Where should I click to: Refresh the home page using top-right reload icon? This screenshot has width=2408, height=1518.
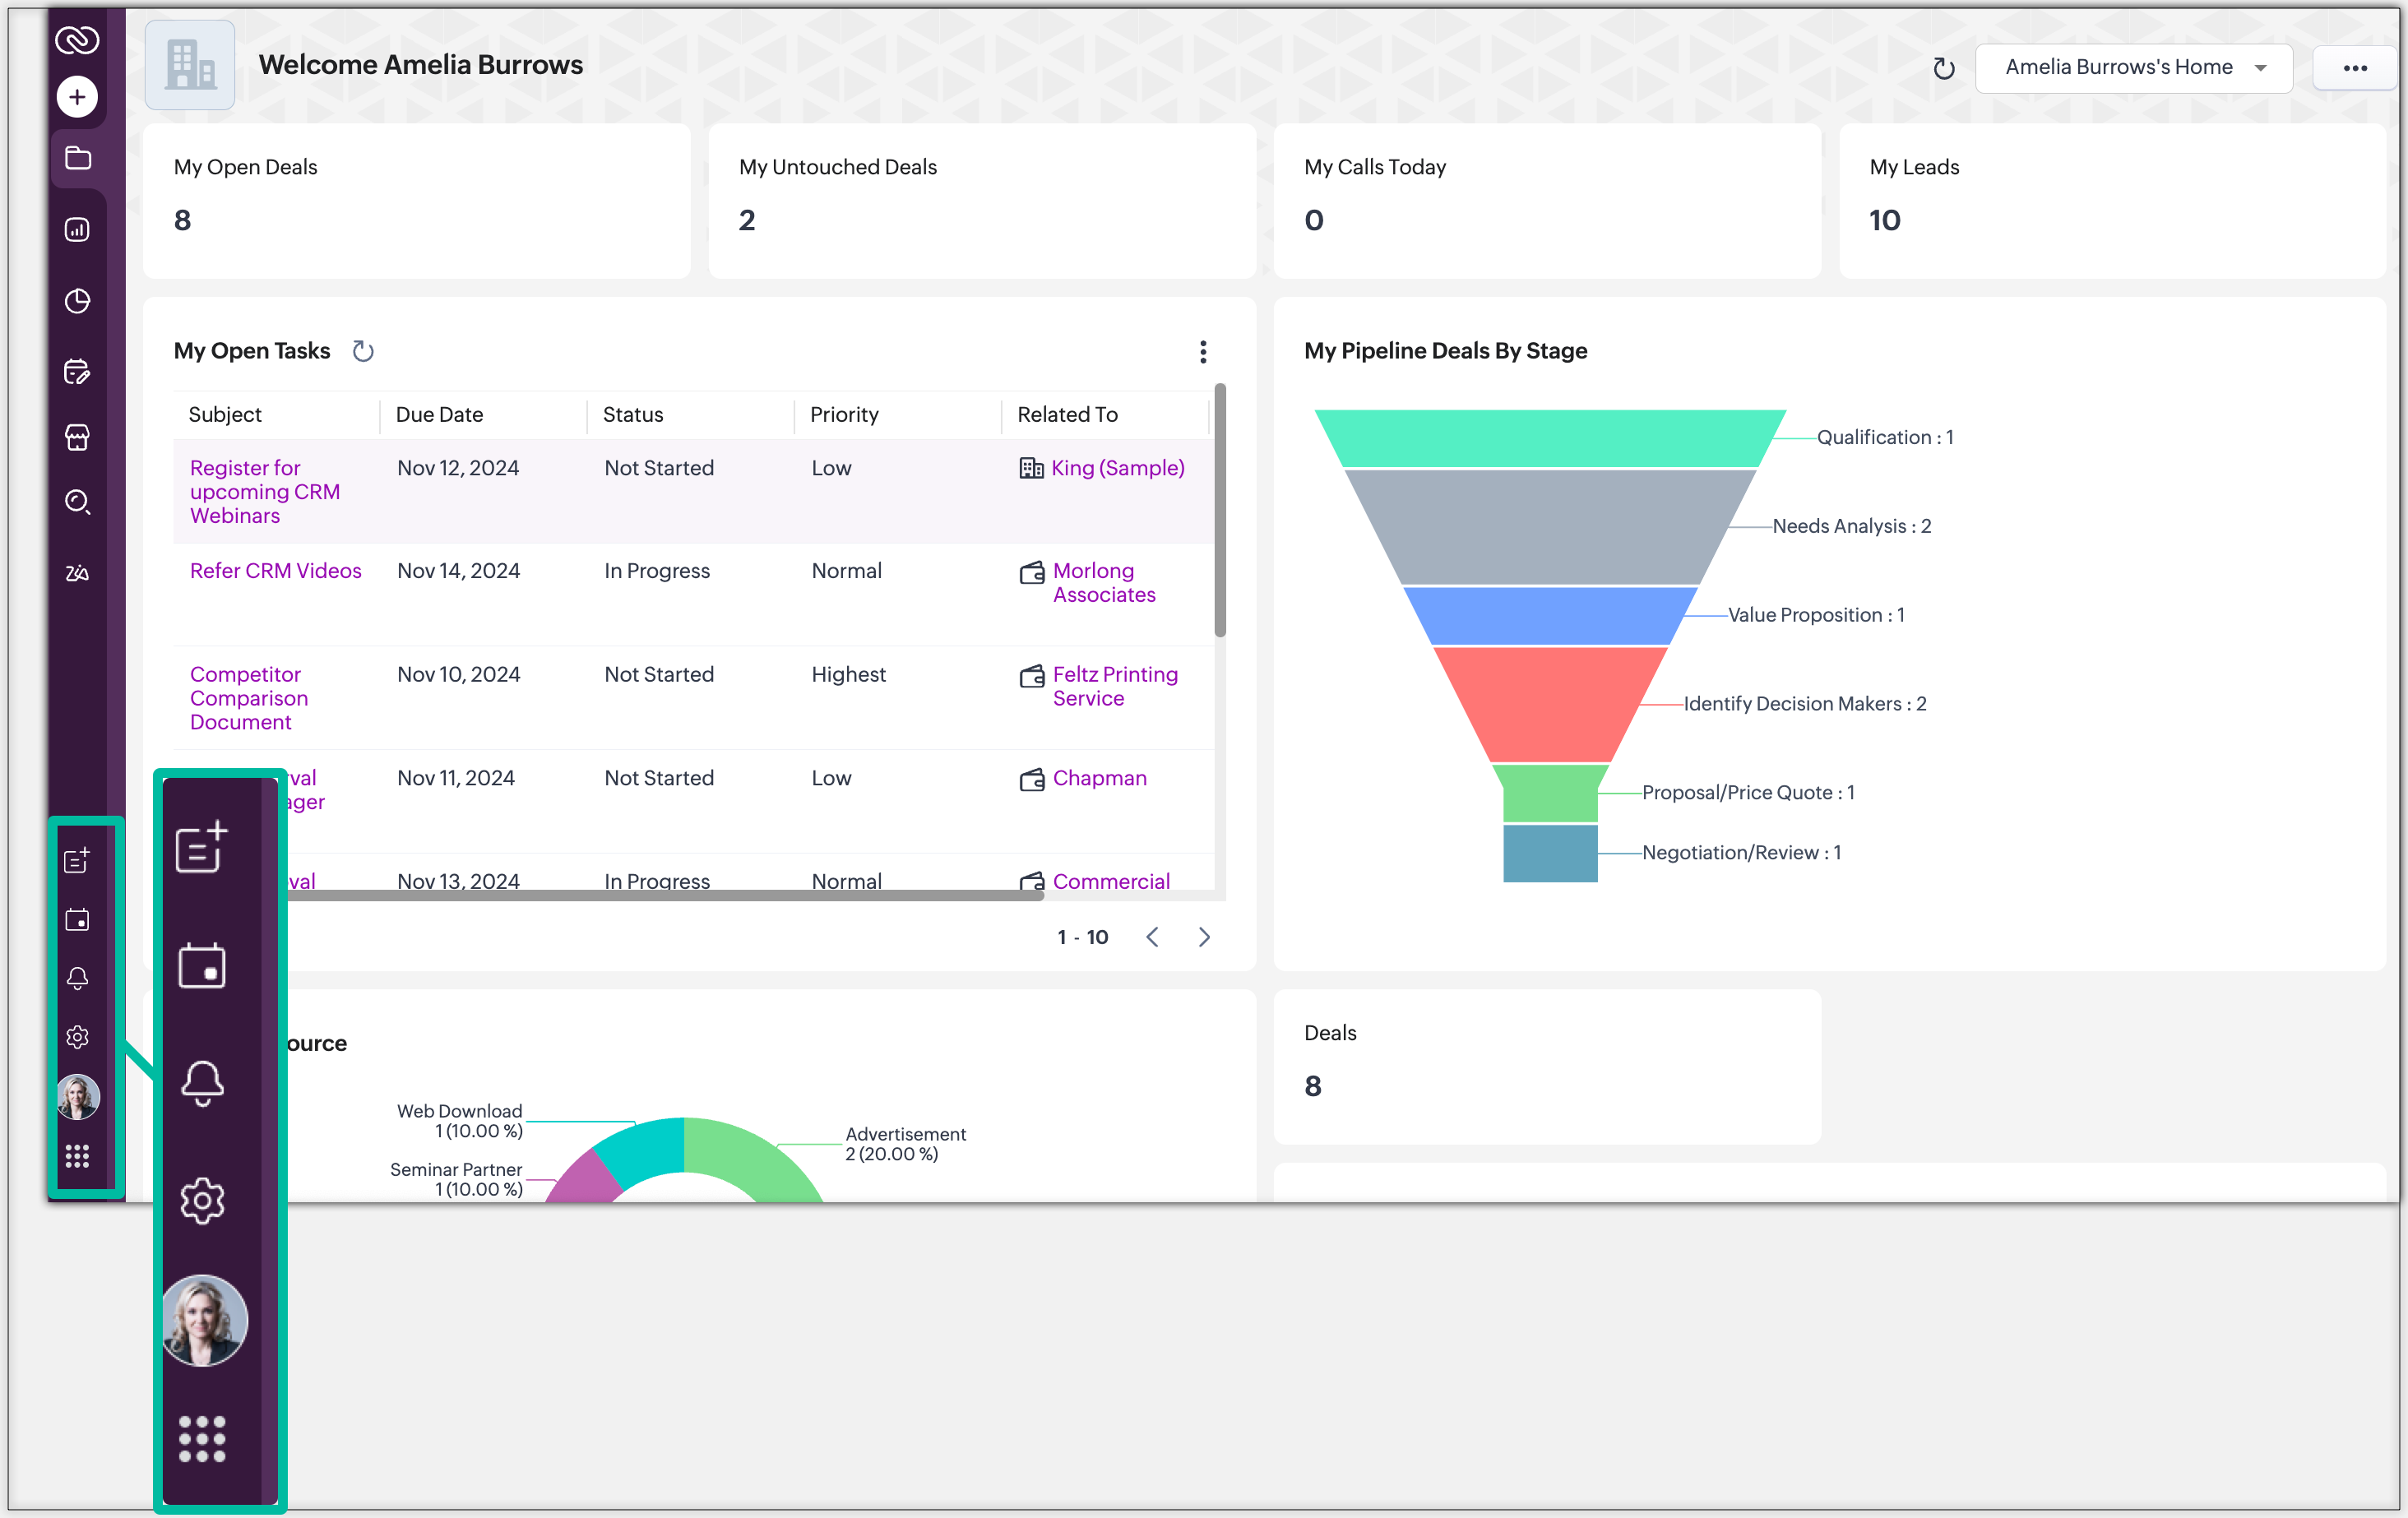tap(1943, 68)
